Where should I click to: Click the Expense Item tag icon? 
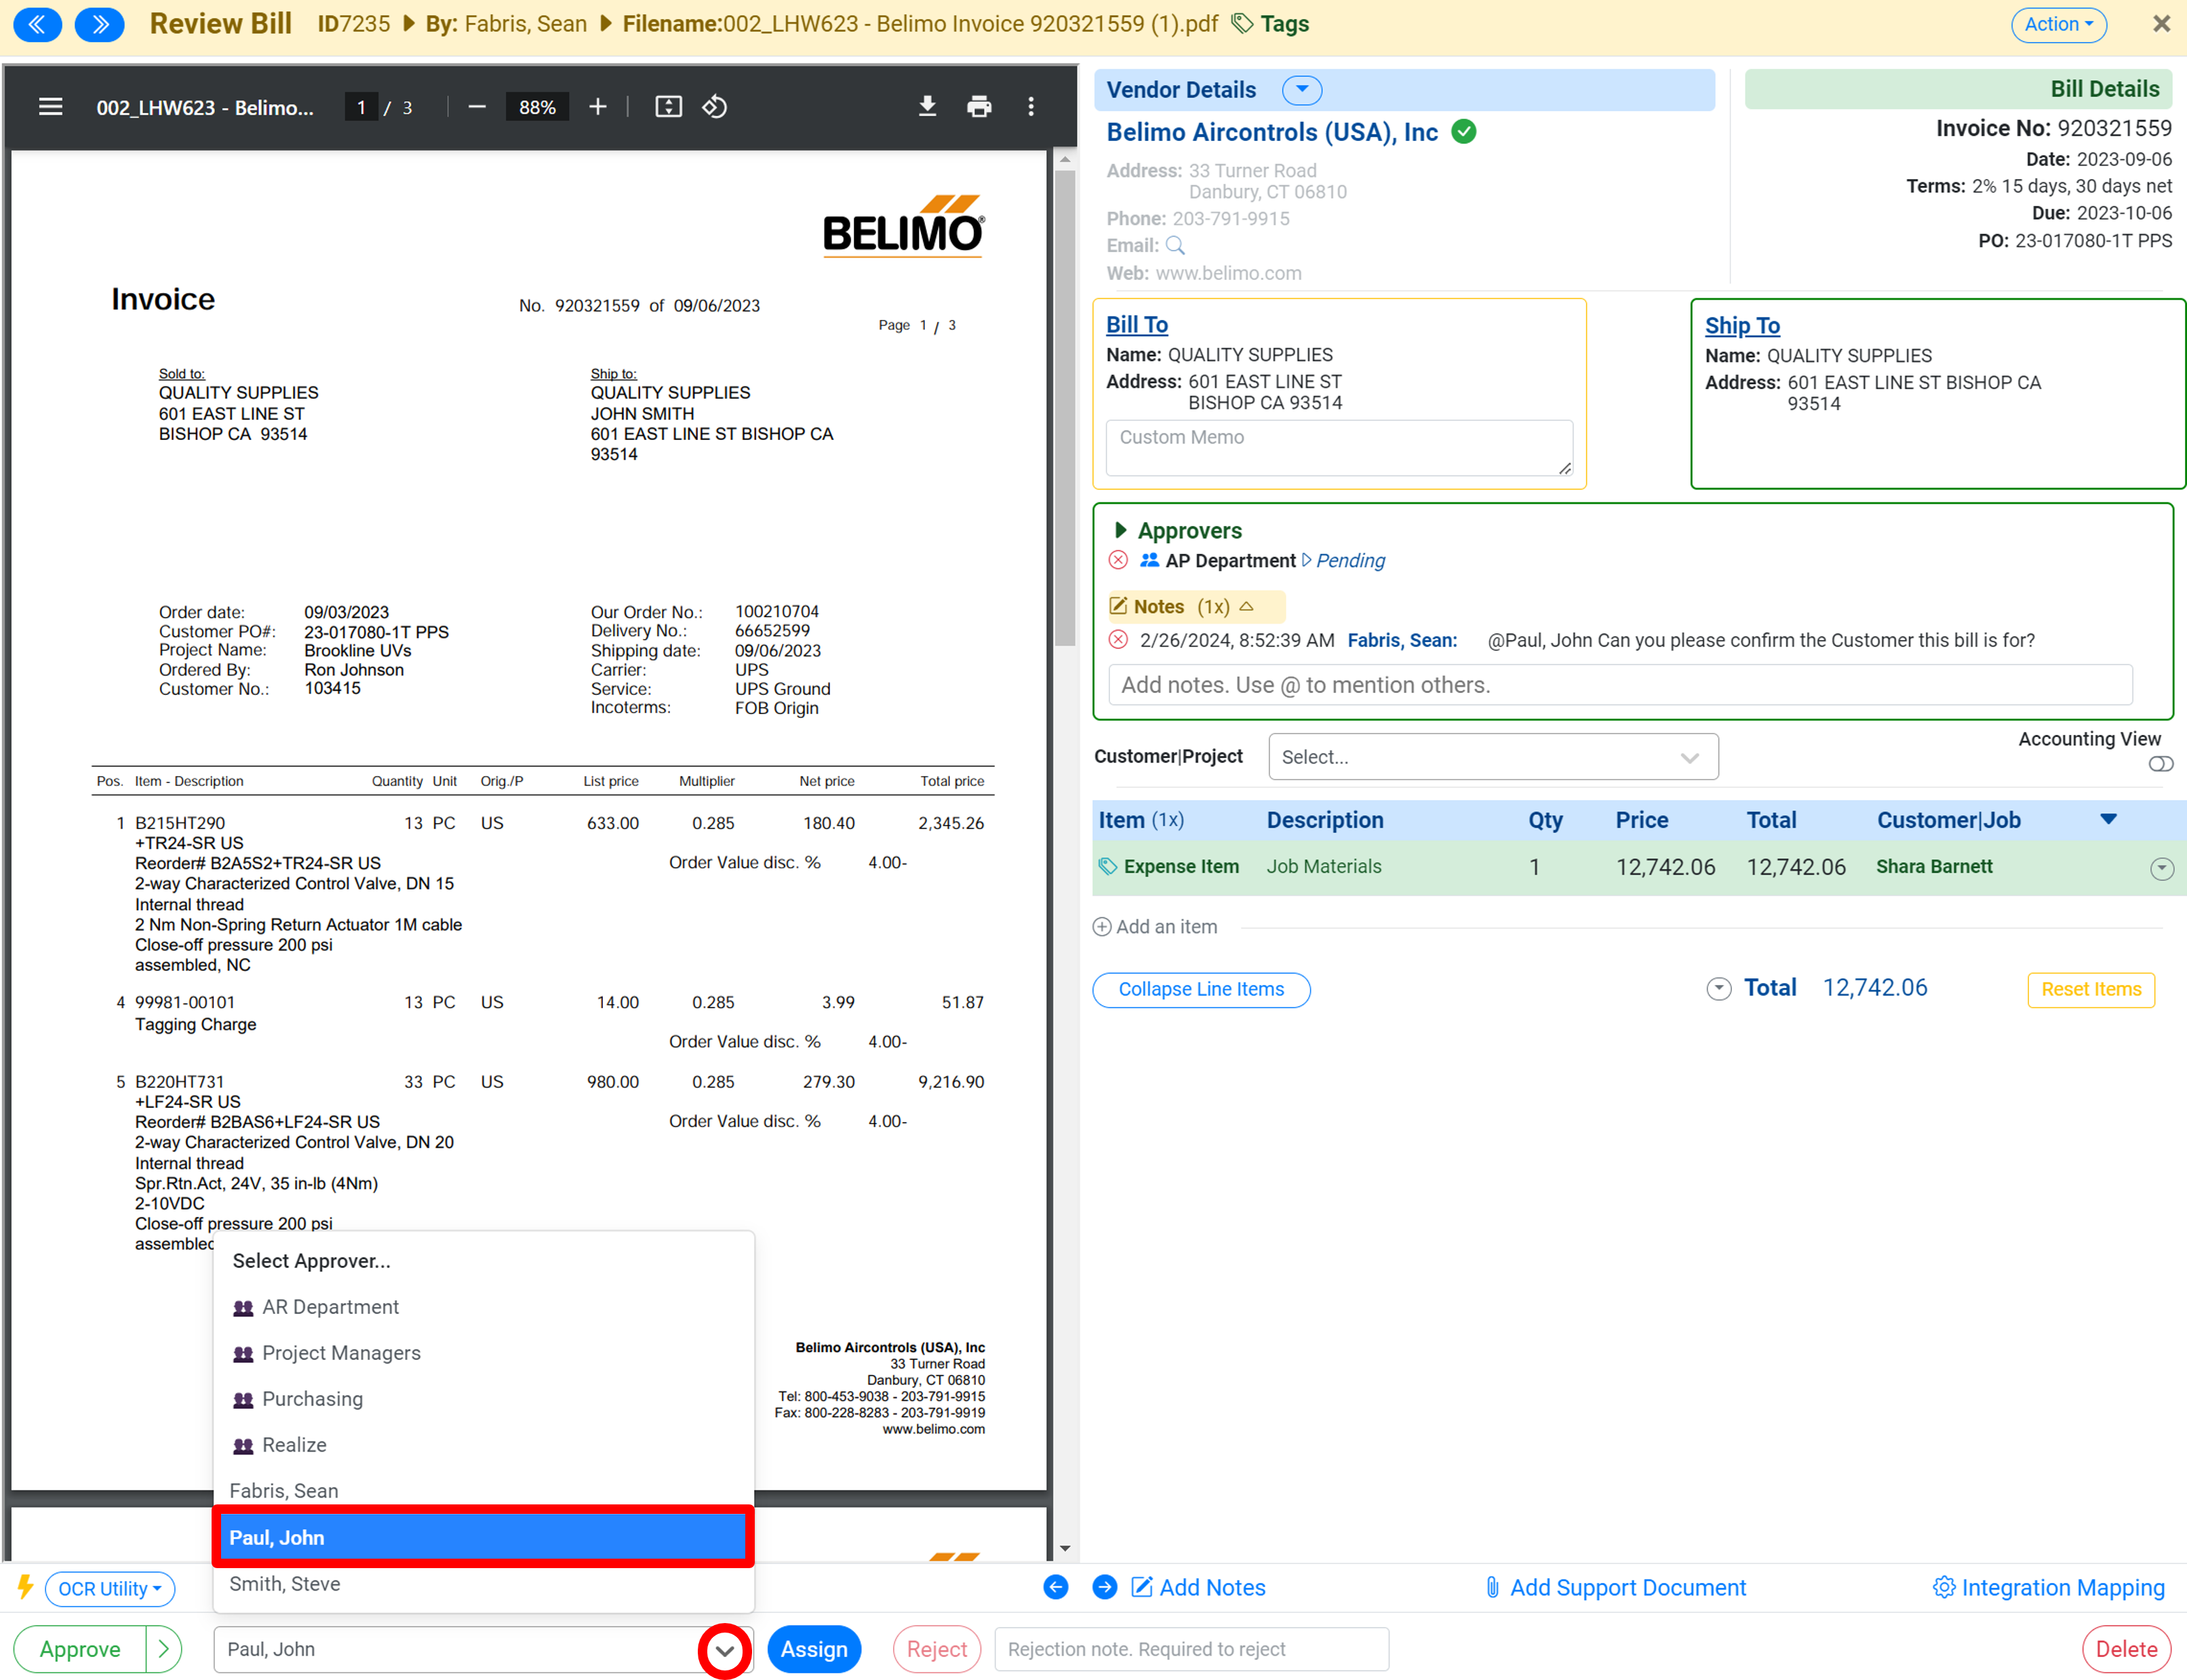[1107, 867]
